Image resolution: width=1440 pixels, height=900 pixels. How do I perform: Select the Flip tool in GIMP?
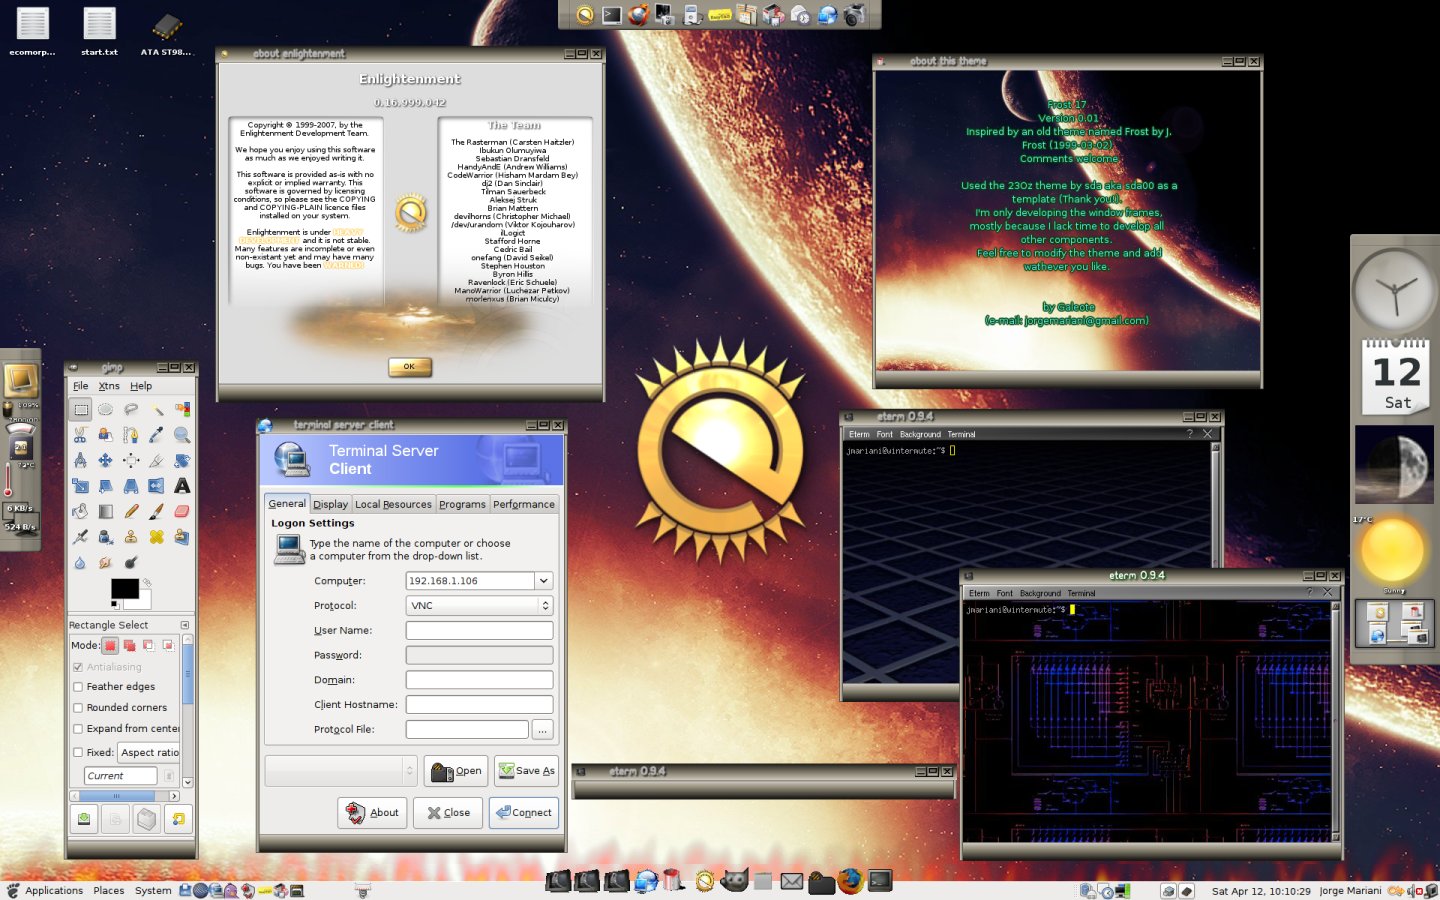157,486
